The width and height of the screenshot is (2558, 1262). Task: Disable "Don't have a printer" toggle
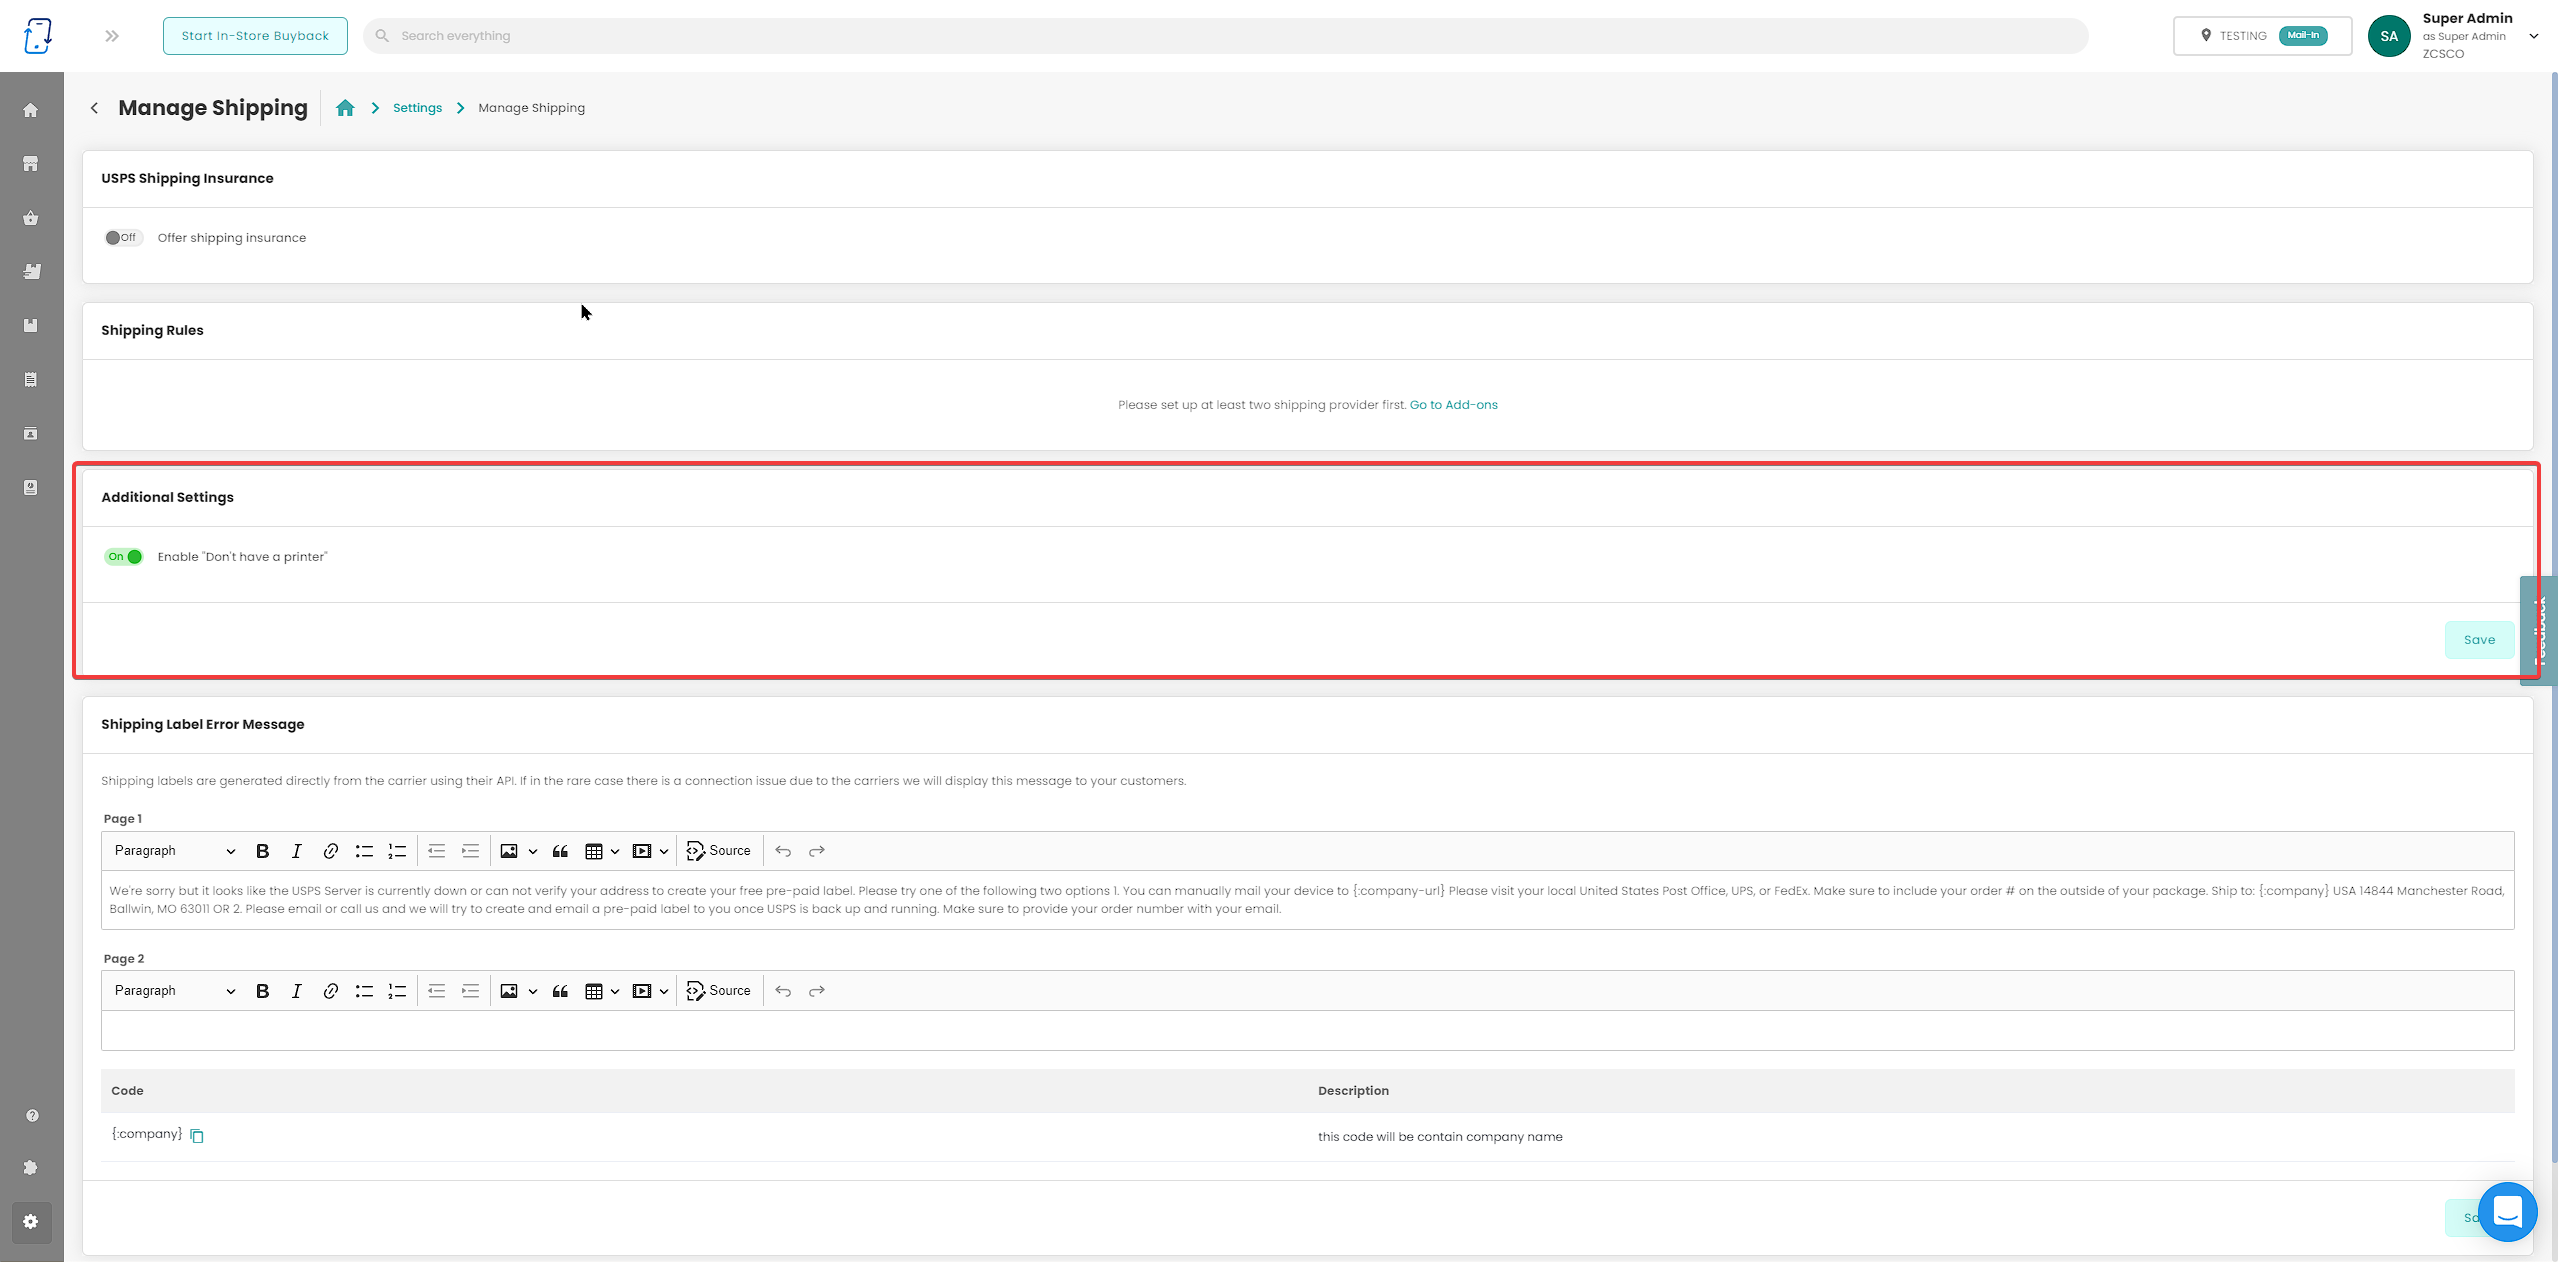click(123, 557)
